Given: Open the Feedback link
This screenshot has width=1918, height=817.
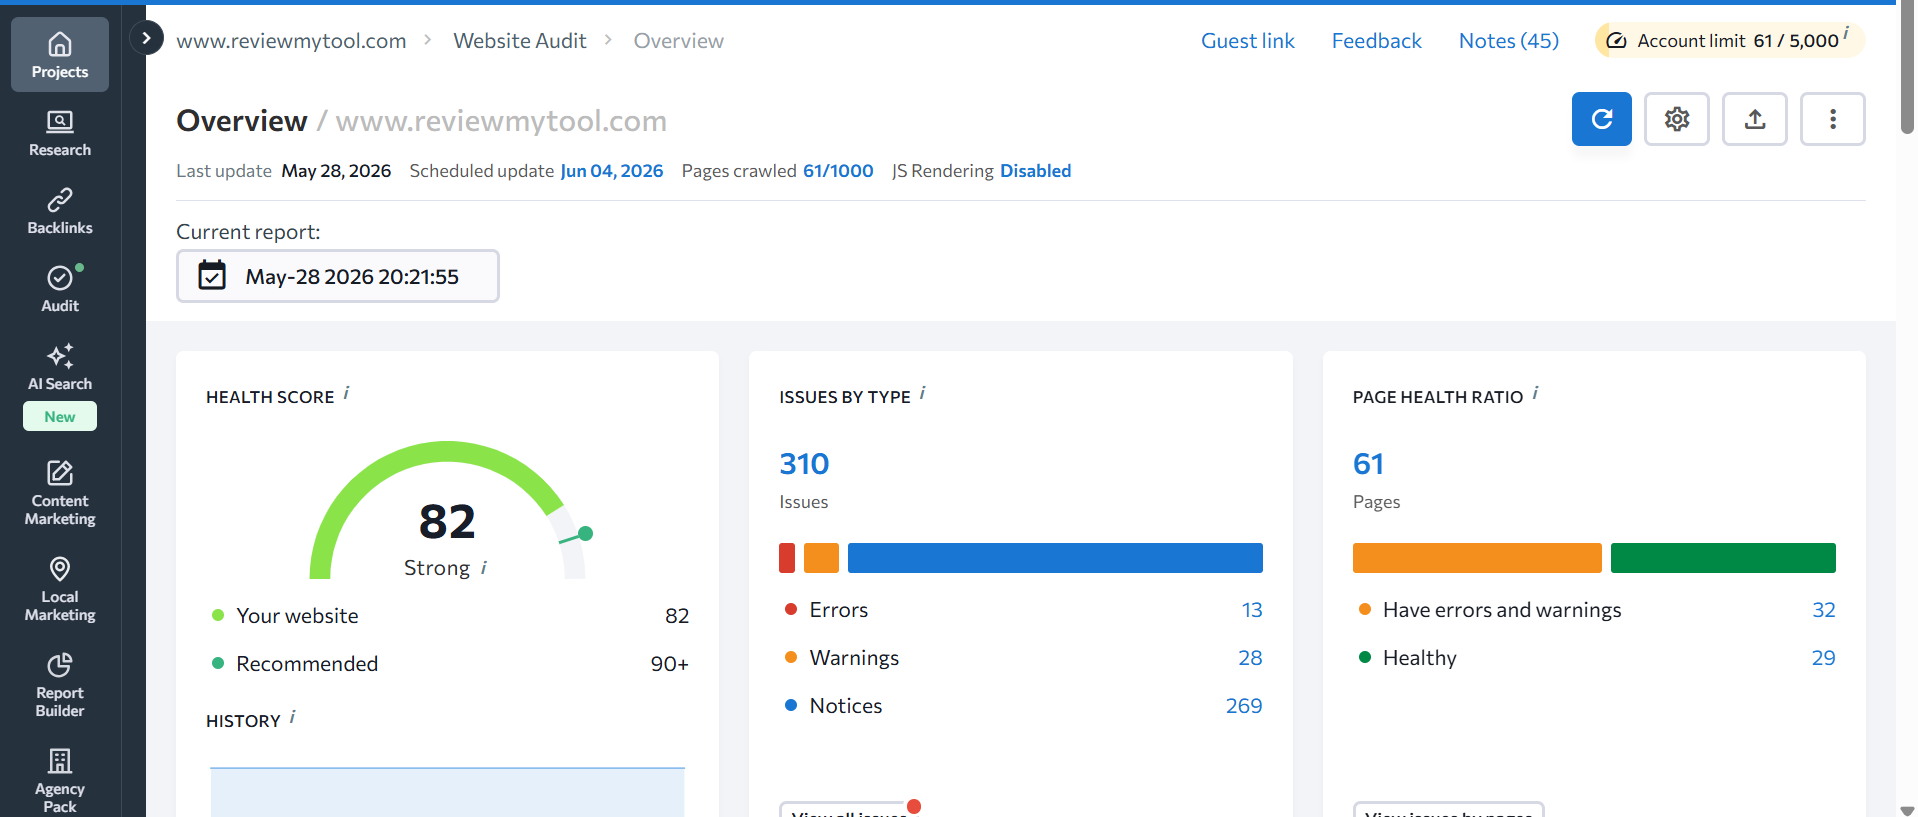Looking at the screenshot, I should (x=1377, y=41).
